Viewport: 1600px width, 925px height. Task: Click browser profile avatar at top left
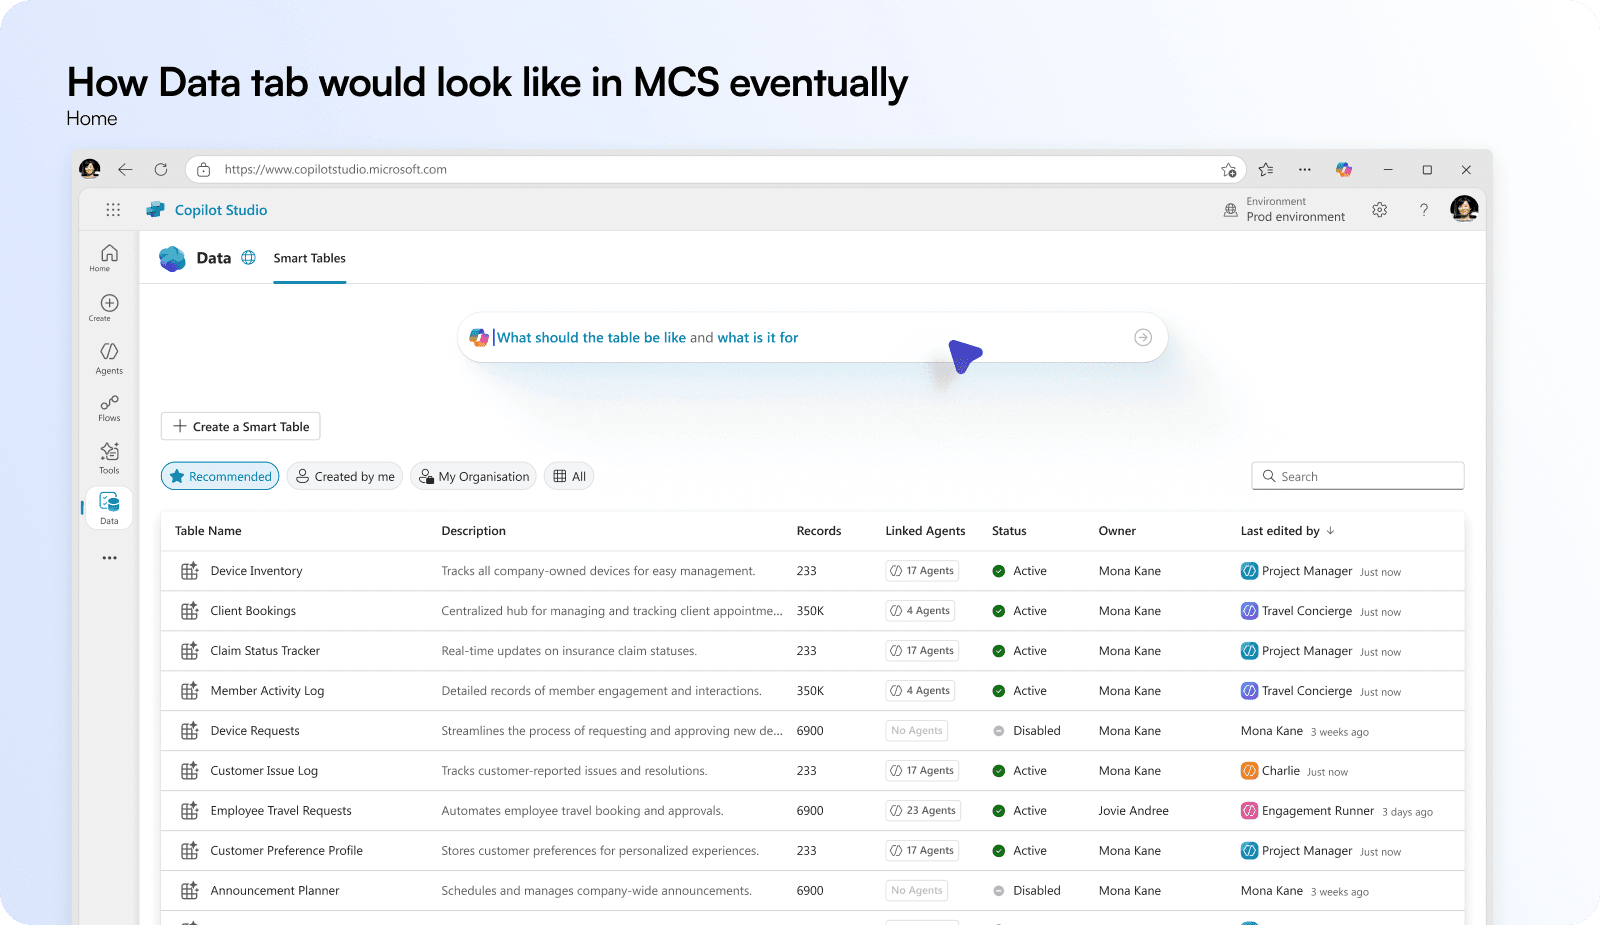pos(90,169)
